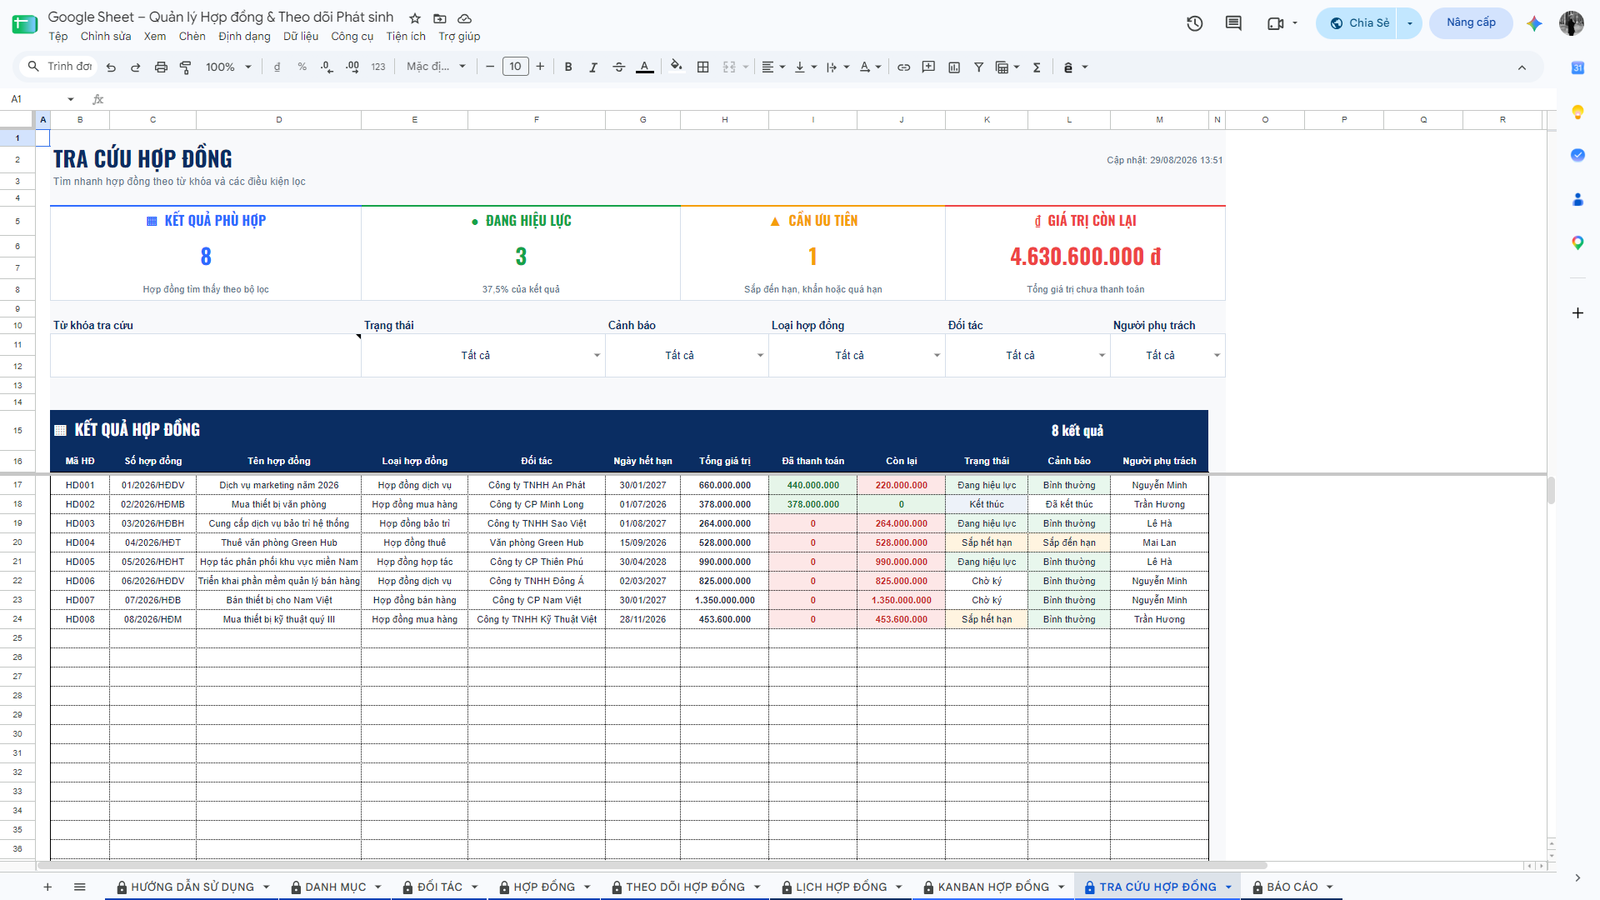Open Google Keep side panel icon
The height and width of the screenshot is (900, 1600).
pos(1578,112)
